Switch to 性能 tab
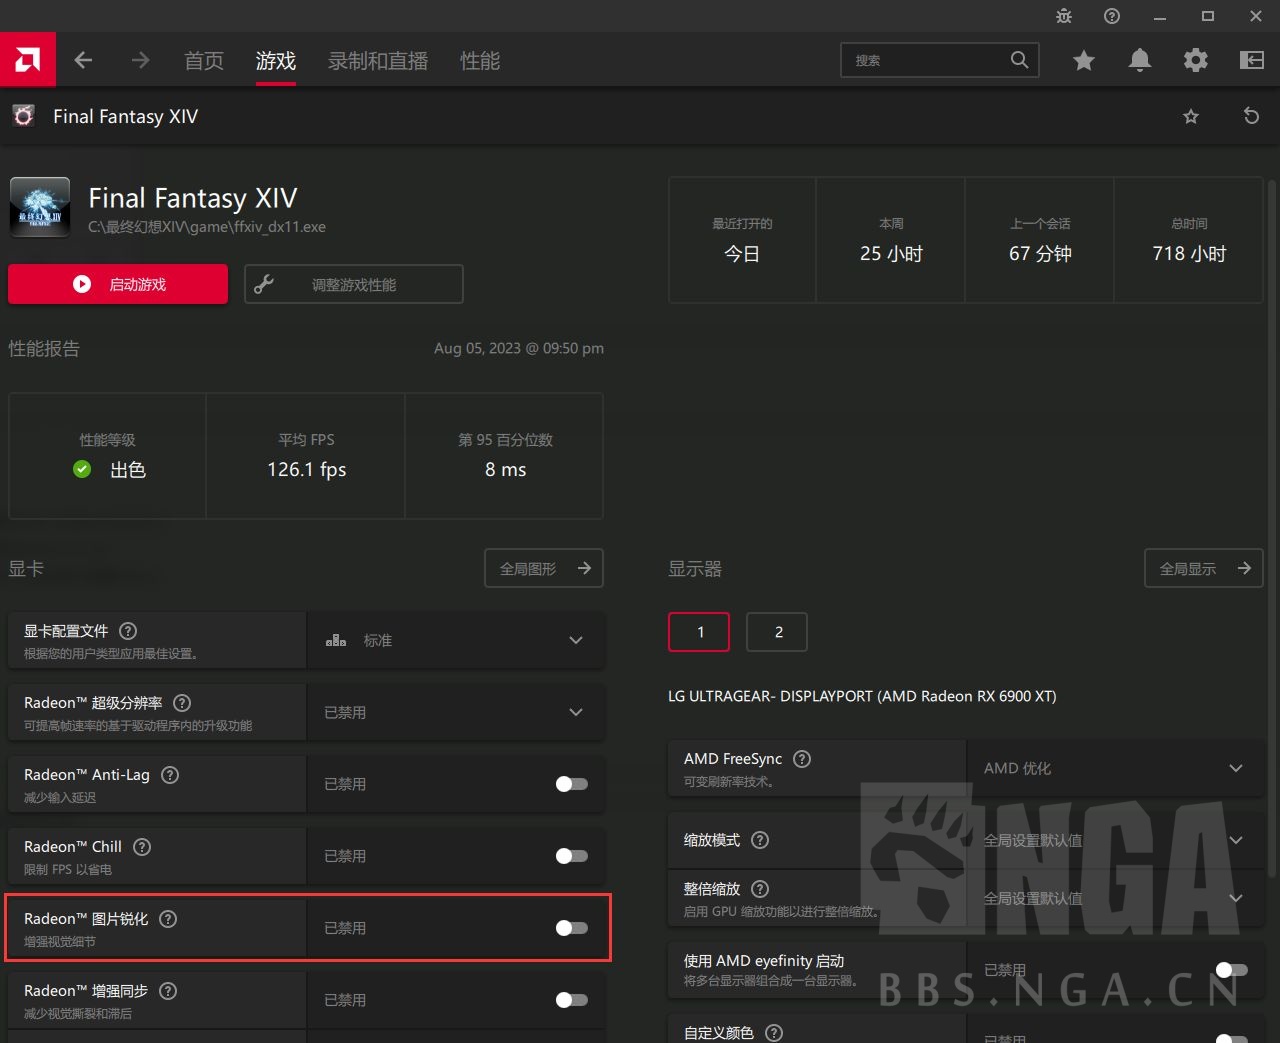 click(x=480, y=61)
